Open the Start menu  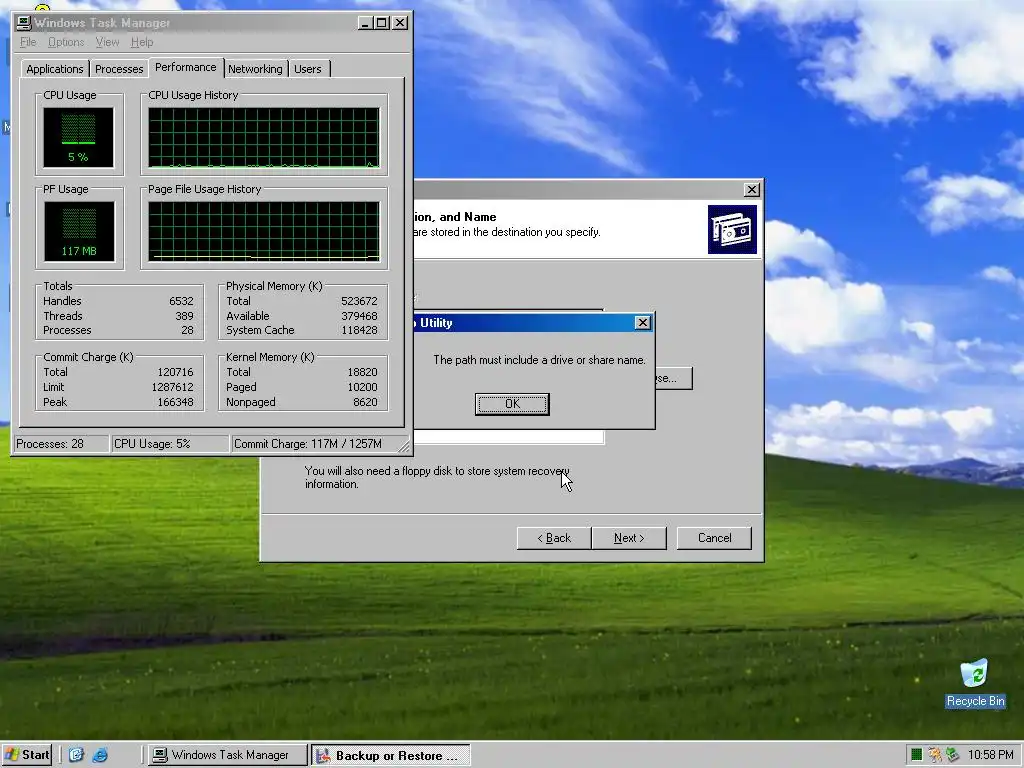coord(27,755)
